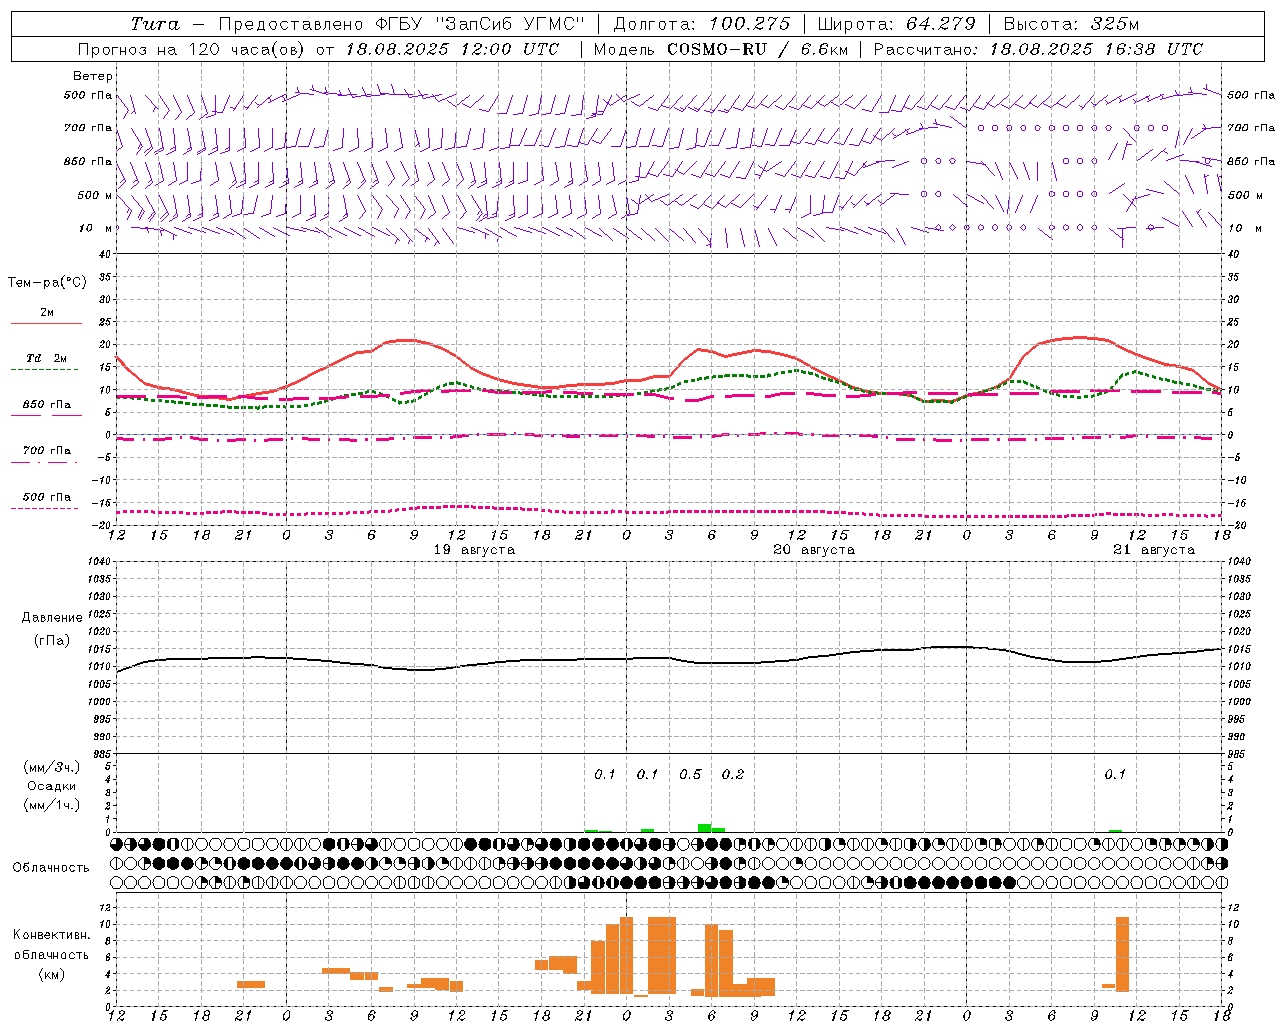Click the "(гПа)" unit under Давление
Screen dimensions: 1280x1024
coord(52,641)
